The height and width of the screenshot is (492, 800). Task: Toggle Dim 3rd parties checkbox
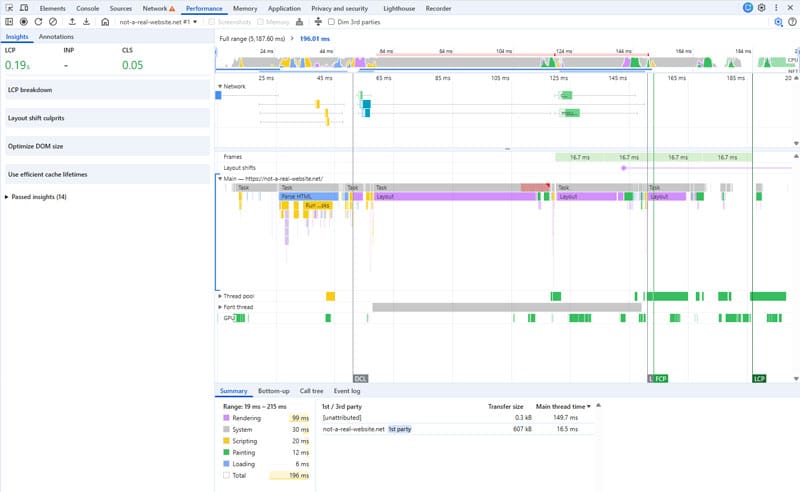tap(332, 22)
